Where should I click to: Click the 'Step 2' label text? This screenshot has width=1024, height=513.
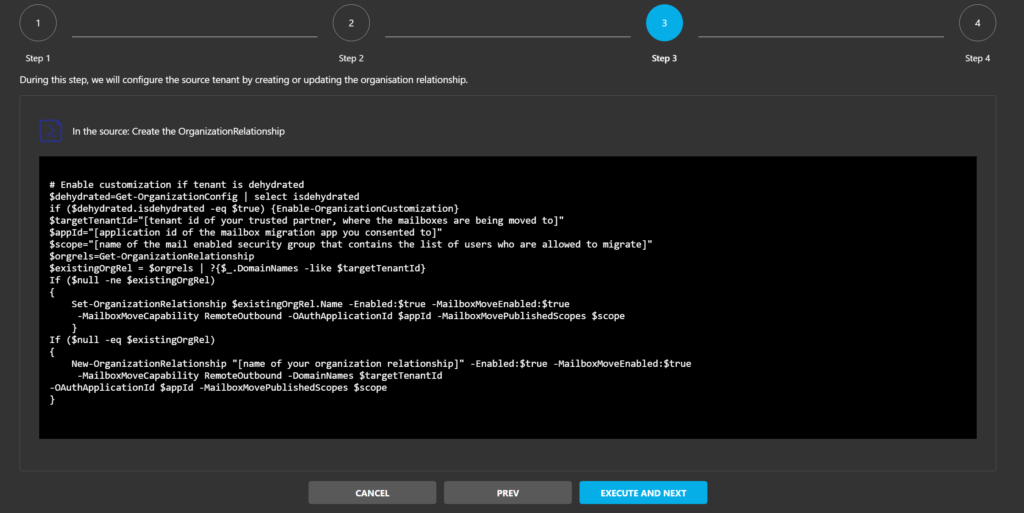pos(351,58)
